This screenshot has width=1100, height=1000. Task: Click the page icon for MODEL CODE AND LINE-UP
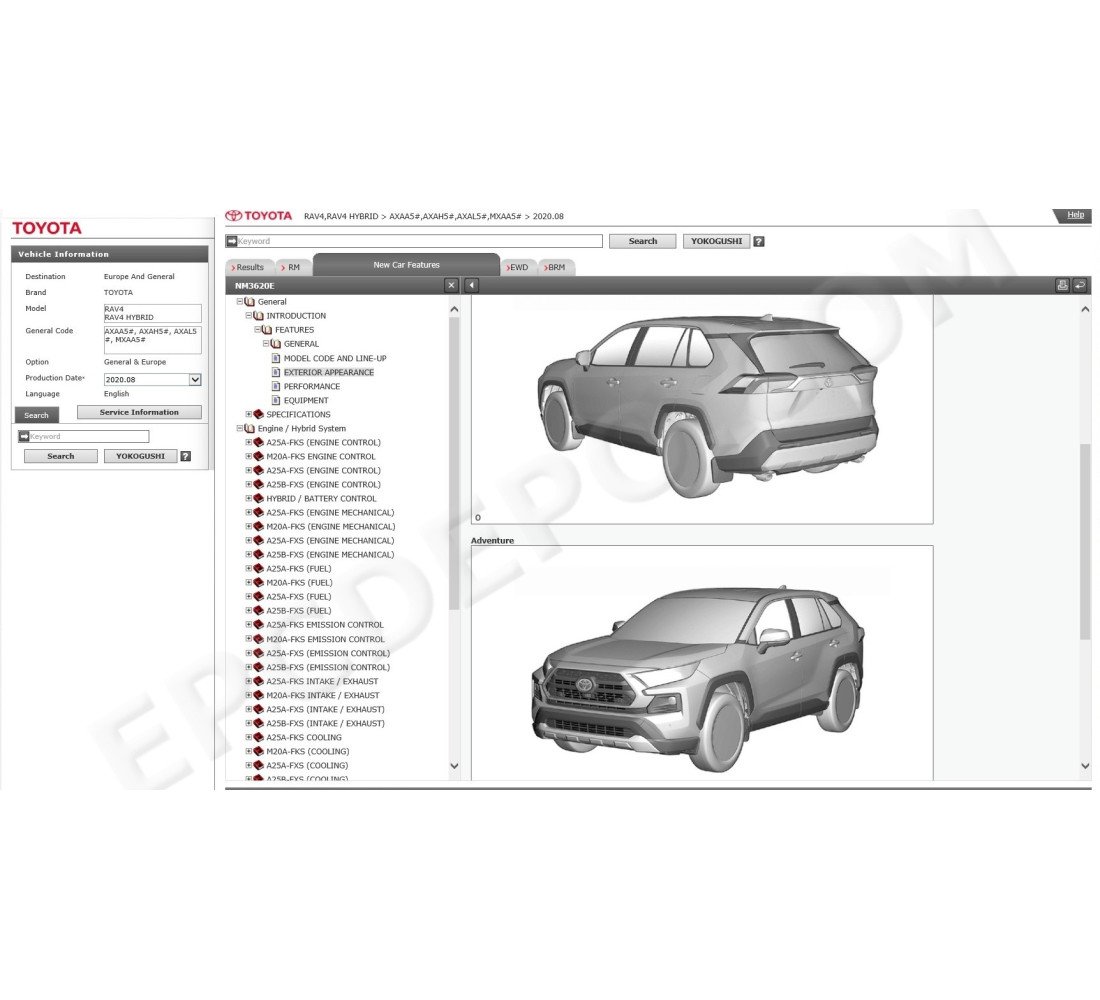(276, 358)
